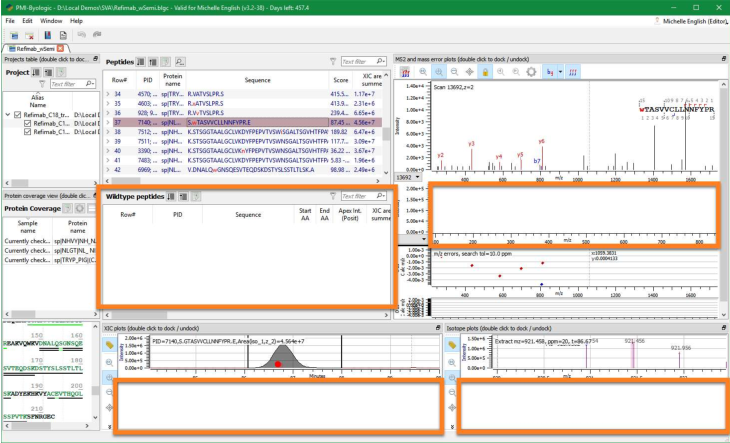Toggle highlighted zoom-in magnifier in MS2 toolbar
730x443 pixels.
coord(439,72)
